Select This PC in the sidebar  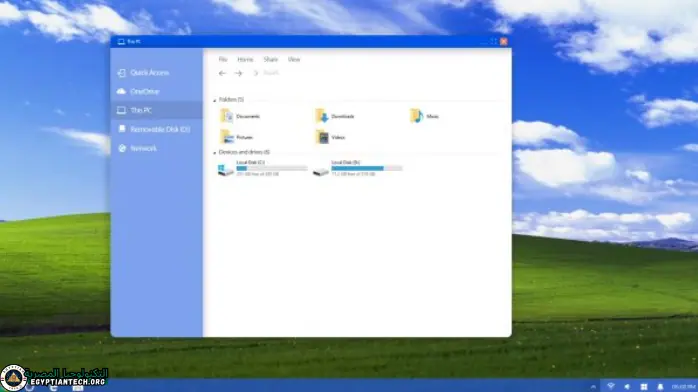click(x=156, y=110)
